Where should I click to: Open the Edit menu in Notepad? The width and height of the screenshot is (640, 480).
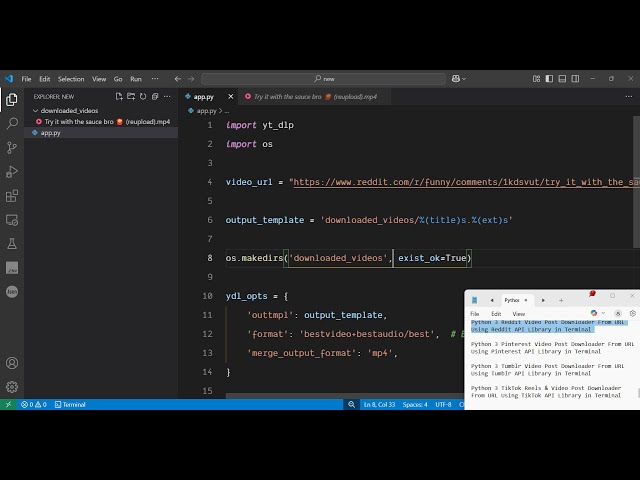pyautogui.click(x=496, y=313)
